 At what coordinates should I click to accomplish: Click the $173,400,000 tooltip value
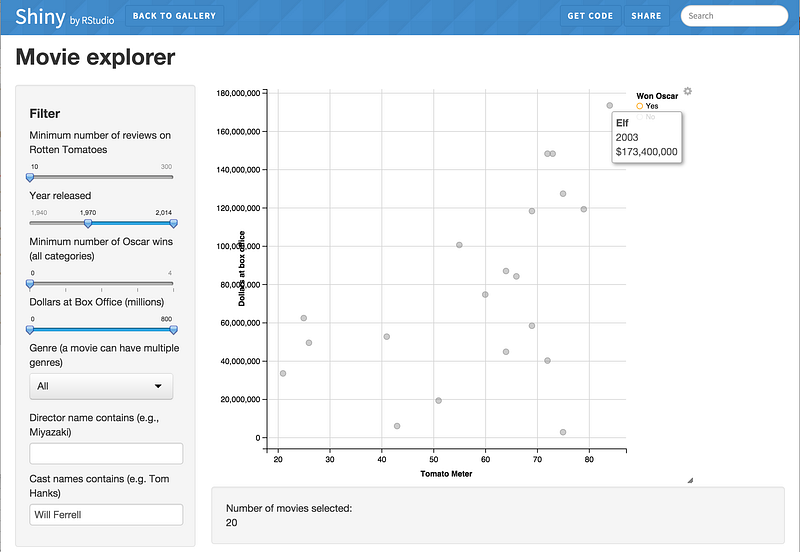click(646, 152)
